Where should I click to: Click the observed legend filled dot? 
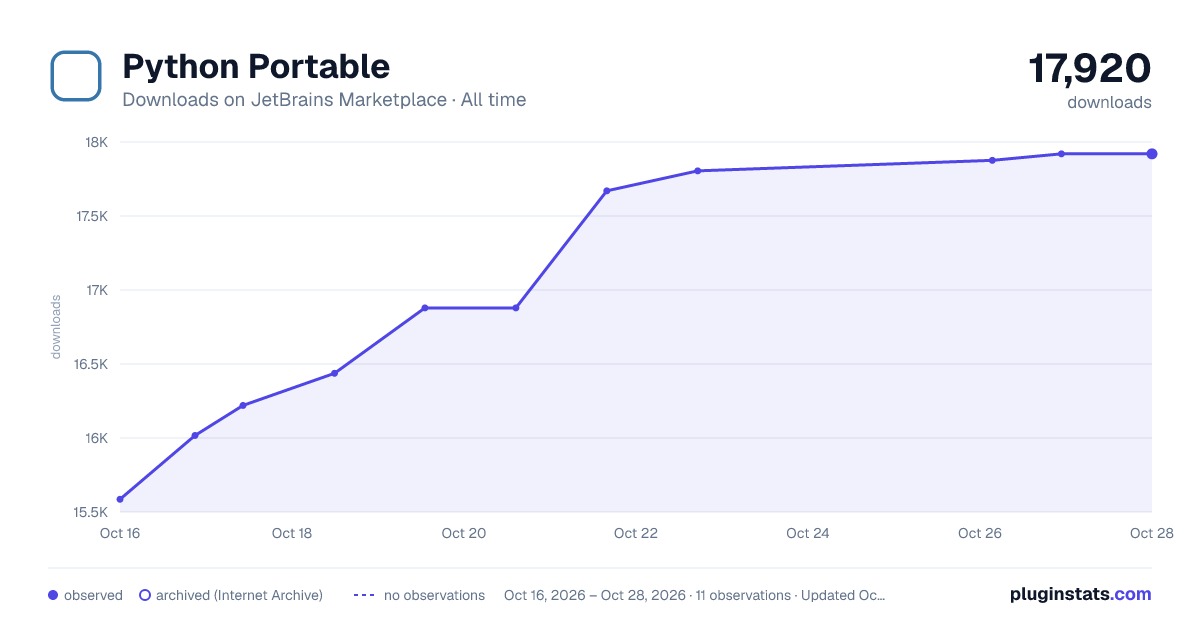click(53, 595)
